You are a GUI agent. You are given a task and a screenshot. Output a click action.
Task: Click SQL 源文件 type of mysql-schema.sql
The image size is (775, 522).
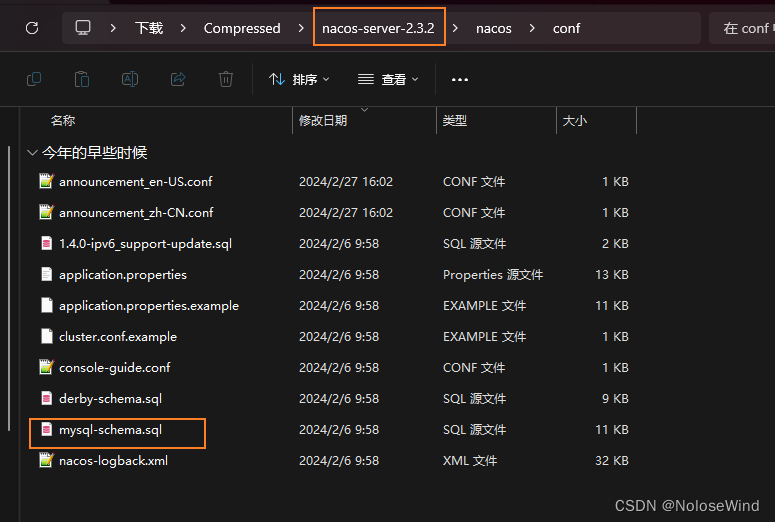474,430
